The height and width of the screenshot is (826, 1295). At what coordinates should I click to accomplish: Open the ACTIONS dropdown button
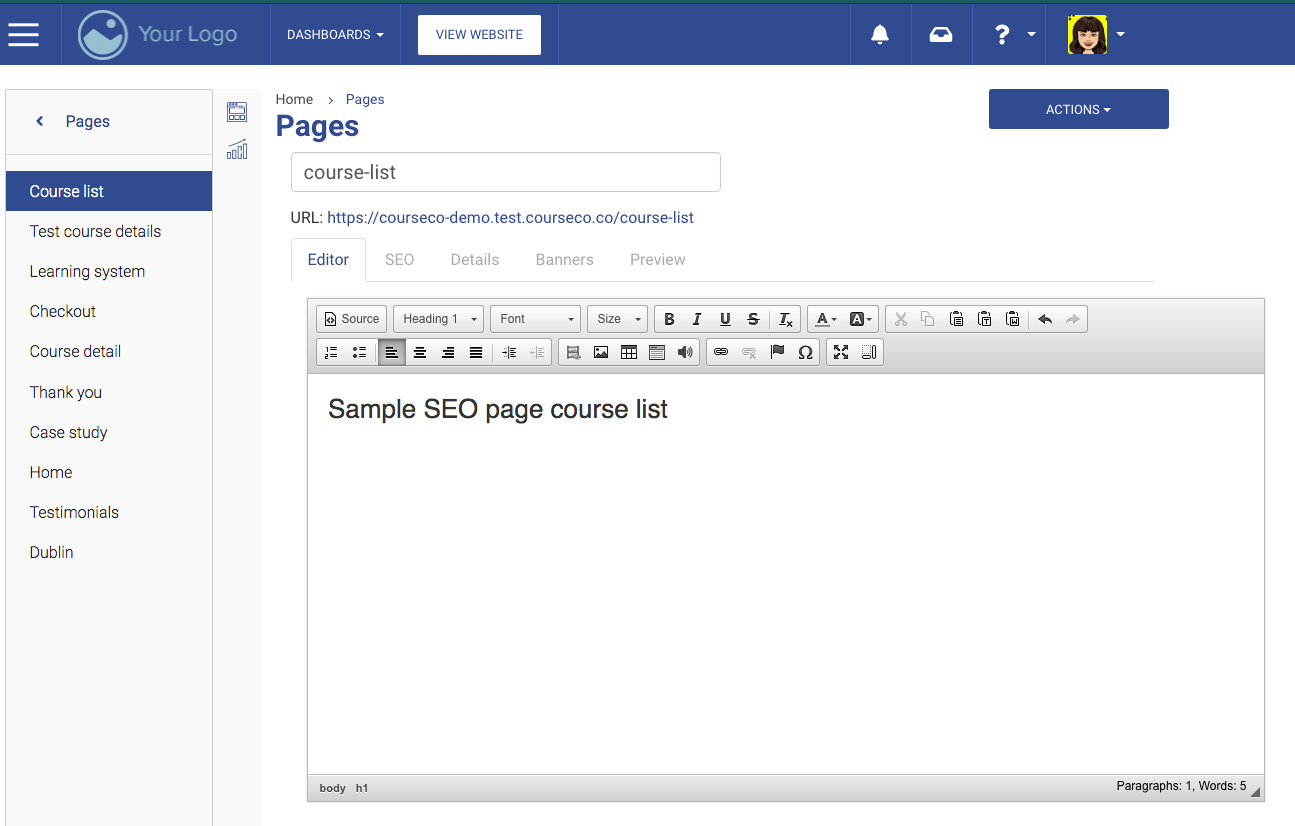click(x=1078, y=109)
